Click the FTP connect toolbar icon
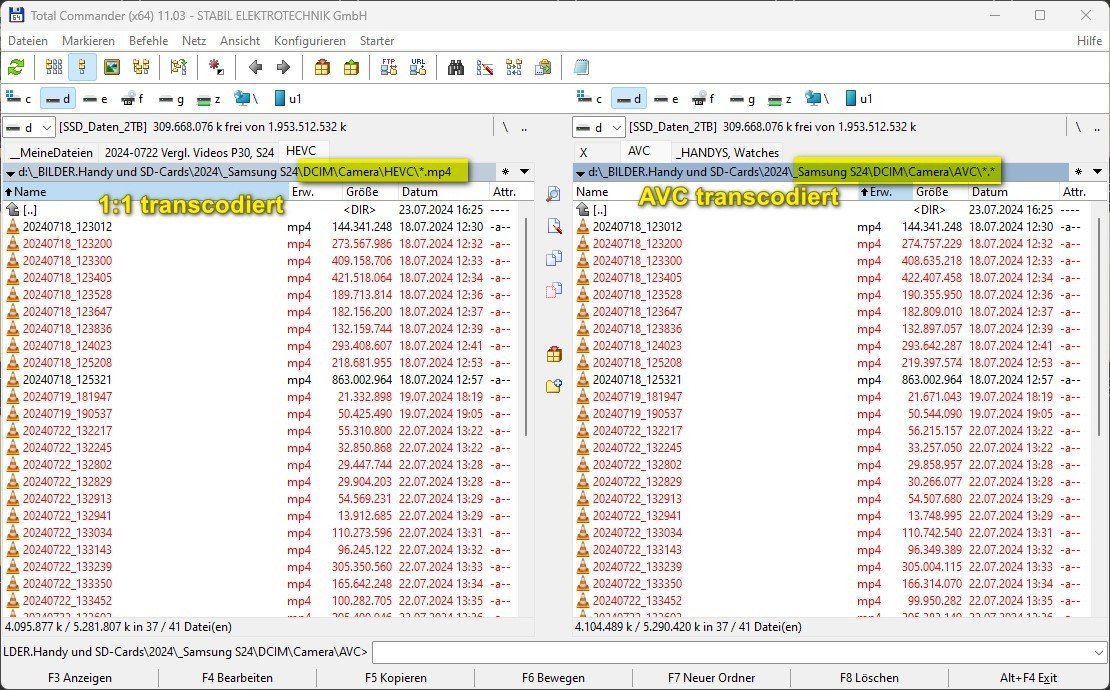 (389, 68)
